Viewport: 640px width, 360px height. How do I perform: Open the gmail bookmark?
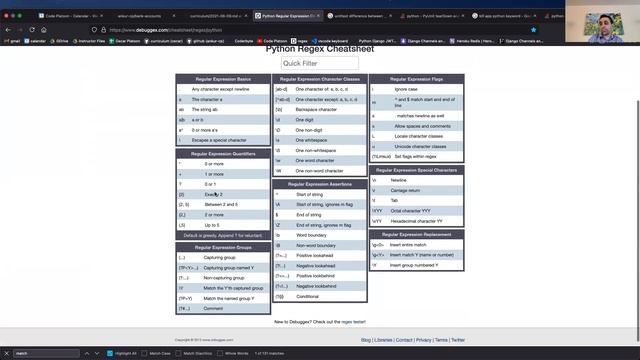pos(12,41)
